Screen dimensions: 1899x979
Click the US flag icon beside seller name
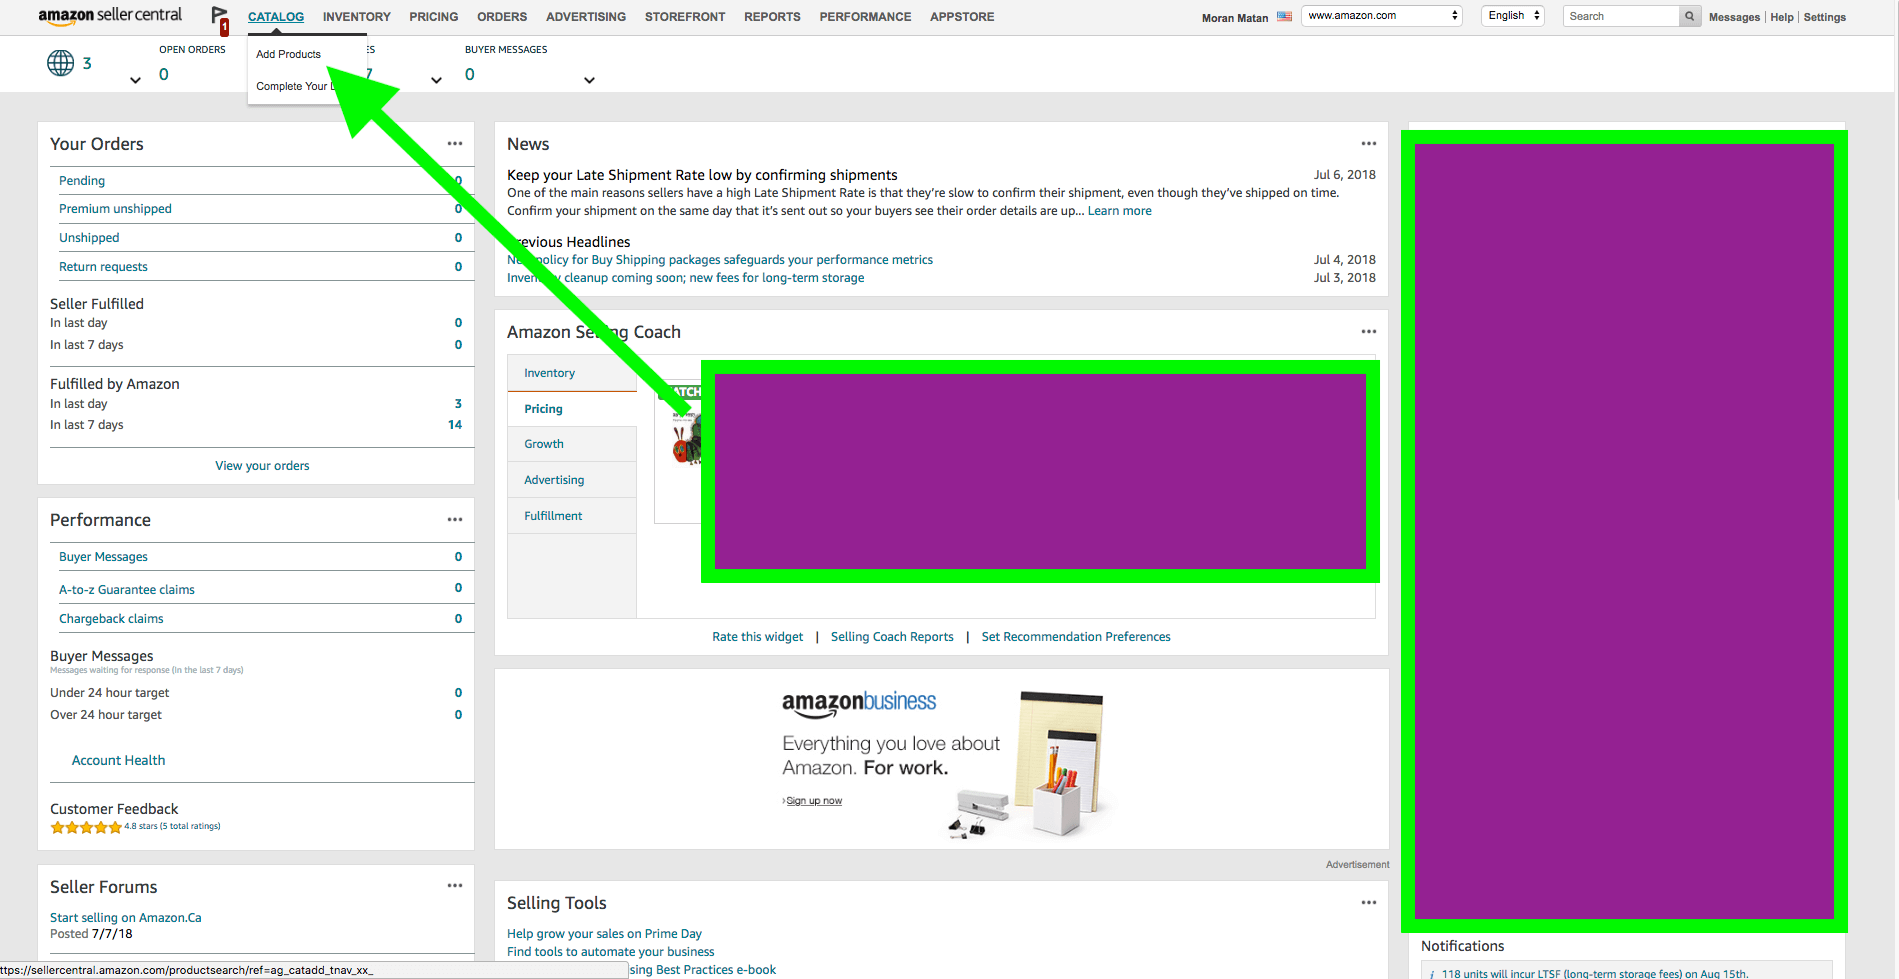pyautogui.click(x=1284, y=17)
